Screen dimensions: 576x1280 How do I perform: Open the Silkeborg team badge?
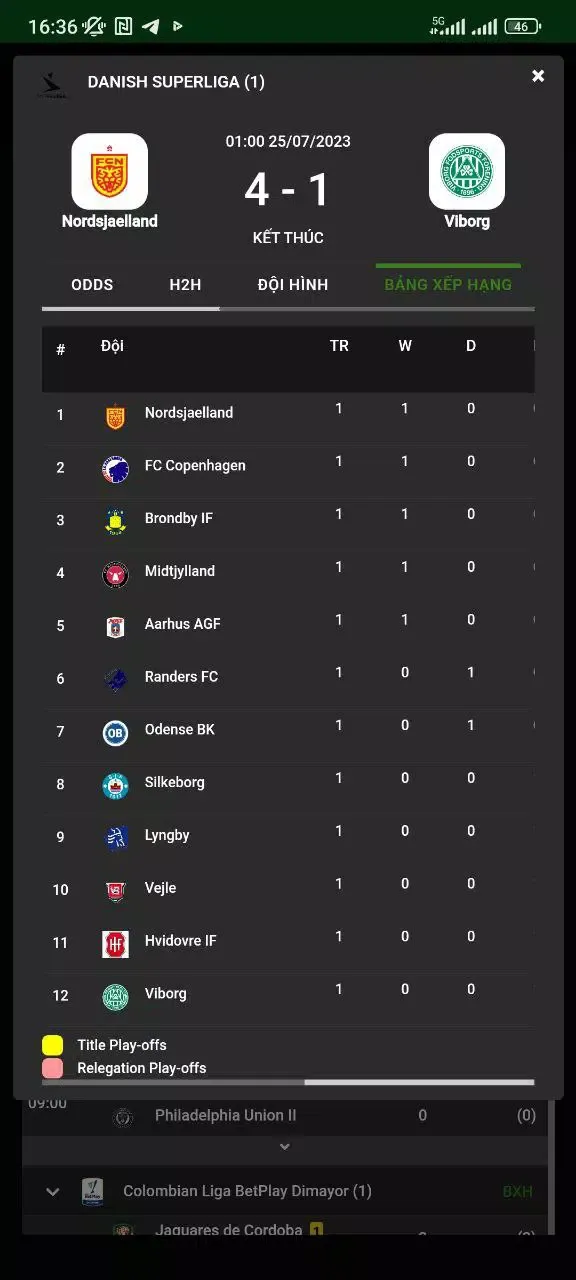click(116, 786)
